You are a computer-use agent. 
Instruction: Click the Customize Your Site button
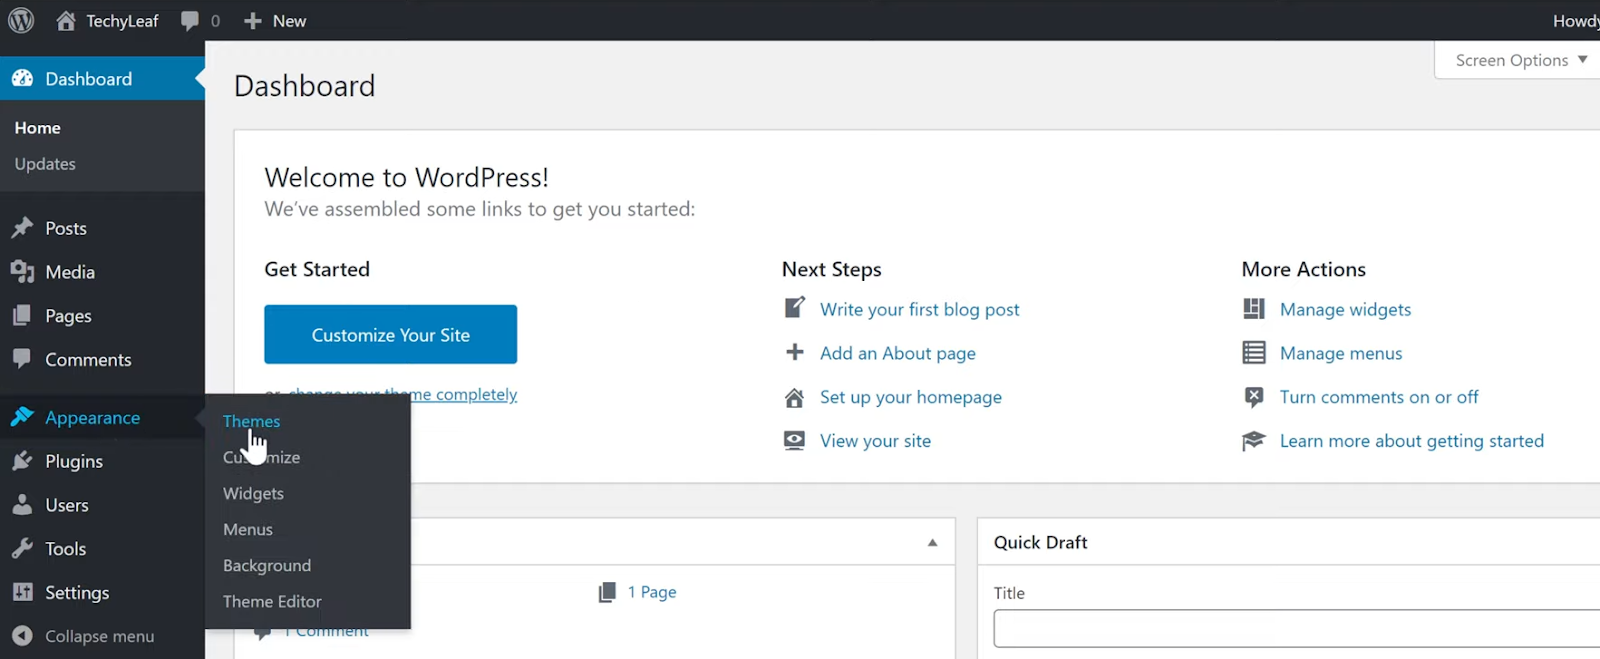390,334
